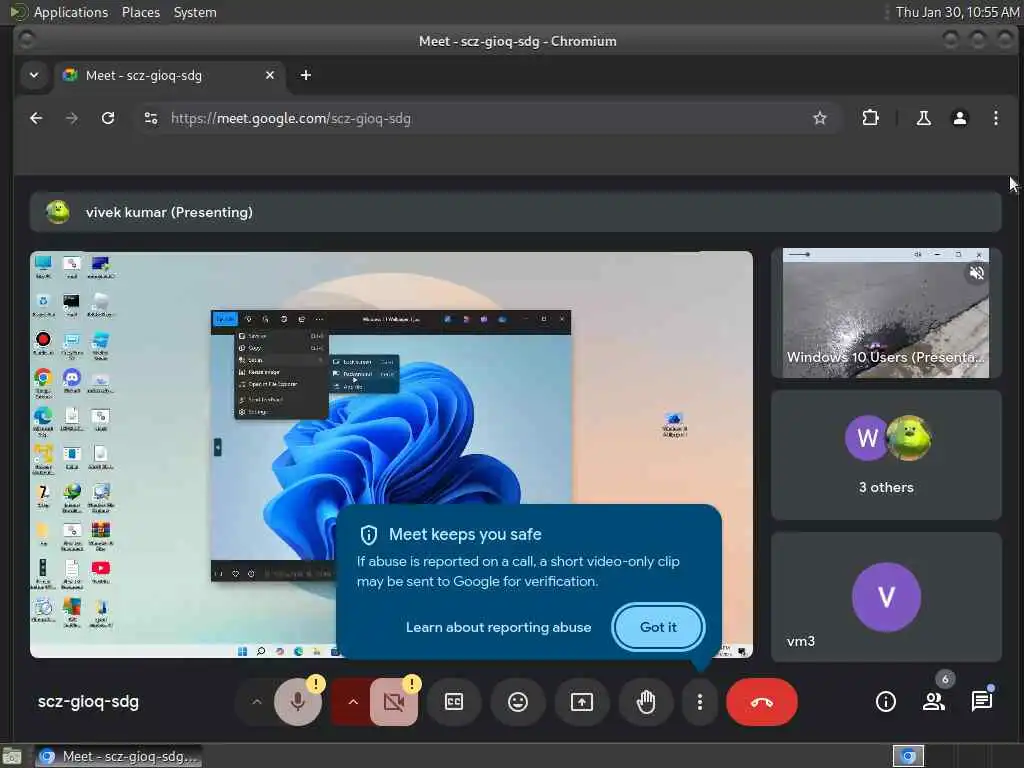
Task: Open Chromium three-dot menu
Action: [995, 118]
